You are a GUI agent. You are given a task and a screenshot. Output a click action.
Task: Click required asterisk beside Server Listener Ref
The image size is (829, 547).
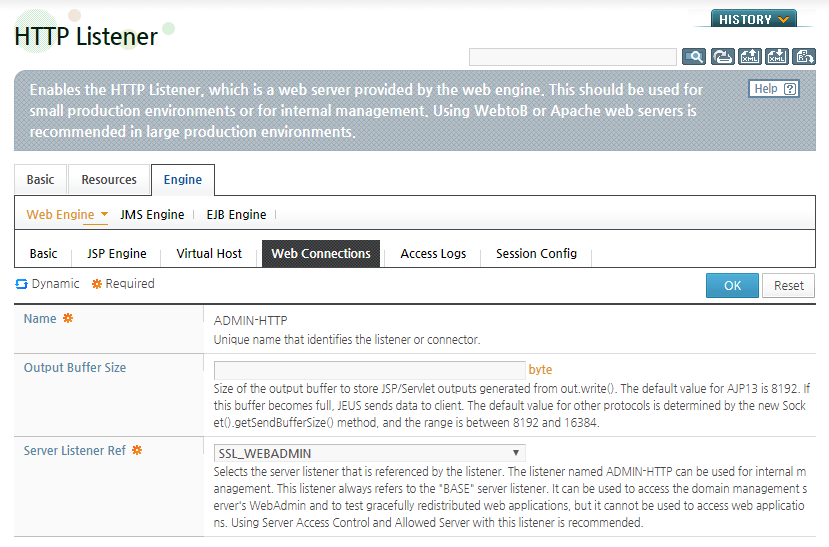pyautogui.click(x=137, y=450)
